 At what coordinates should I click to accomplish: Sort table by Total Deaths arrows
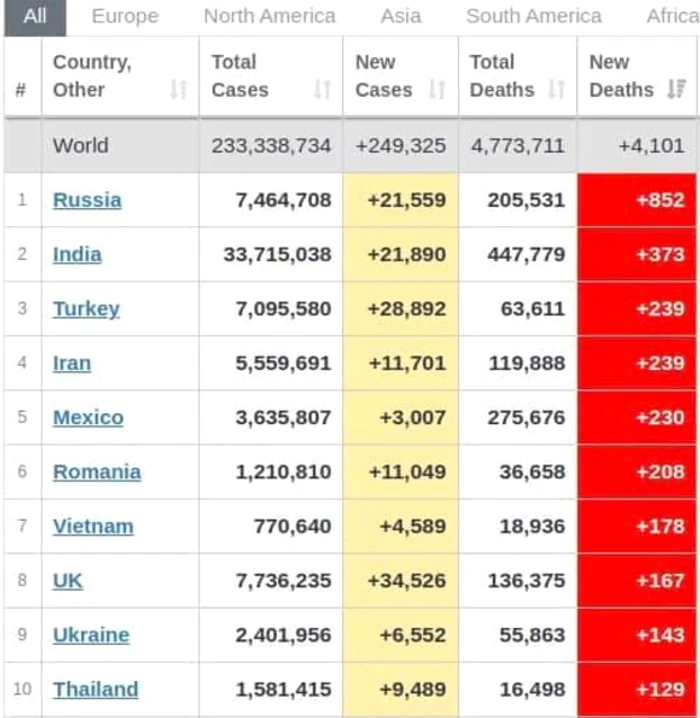[x=557, y=90]
